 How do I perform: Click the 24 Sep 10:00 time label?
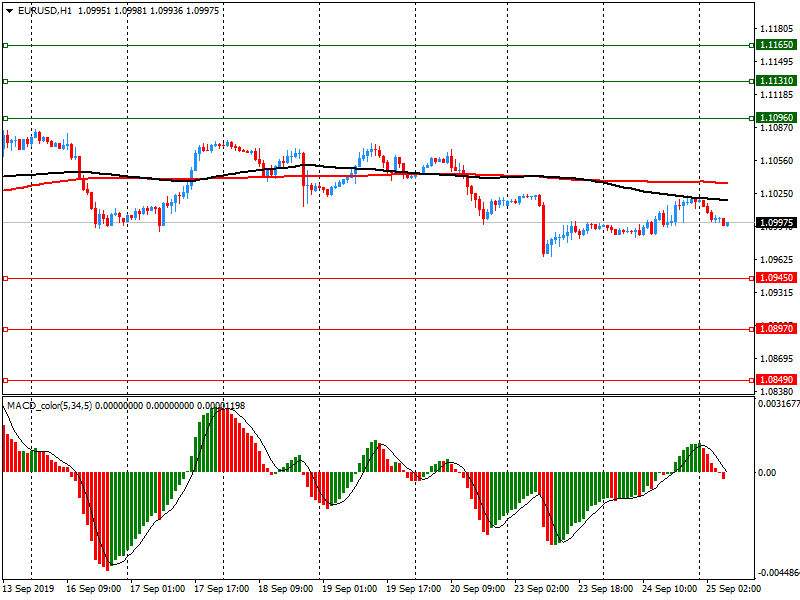(x=669, y=588)
